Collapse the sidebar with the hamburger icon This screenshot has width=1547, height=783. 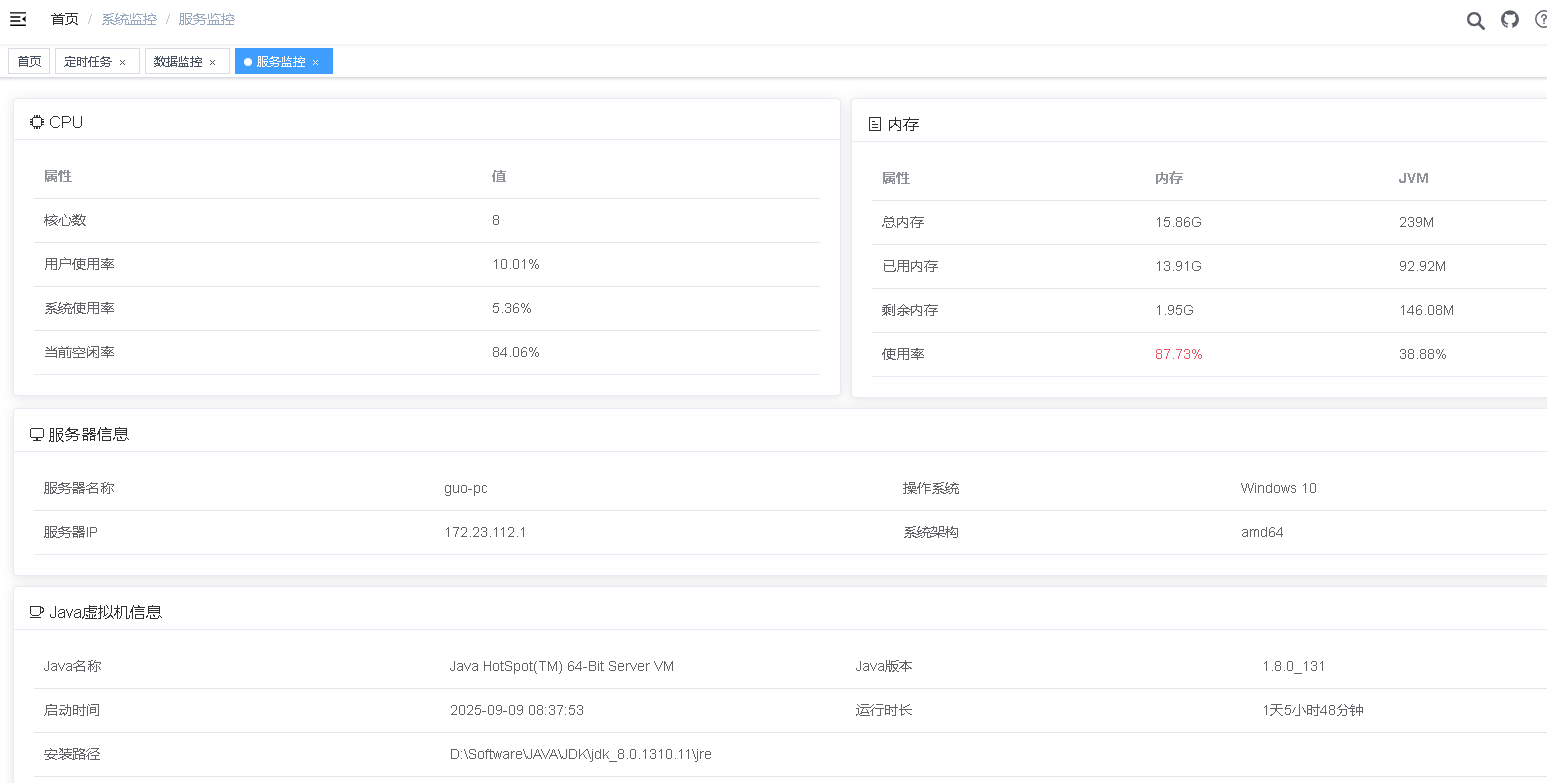point(18,19)
